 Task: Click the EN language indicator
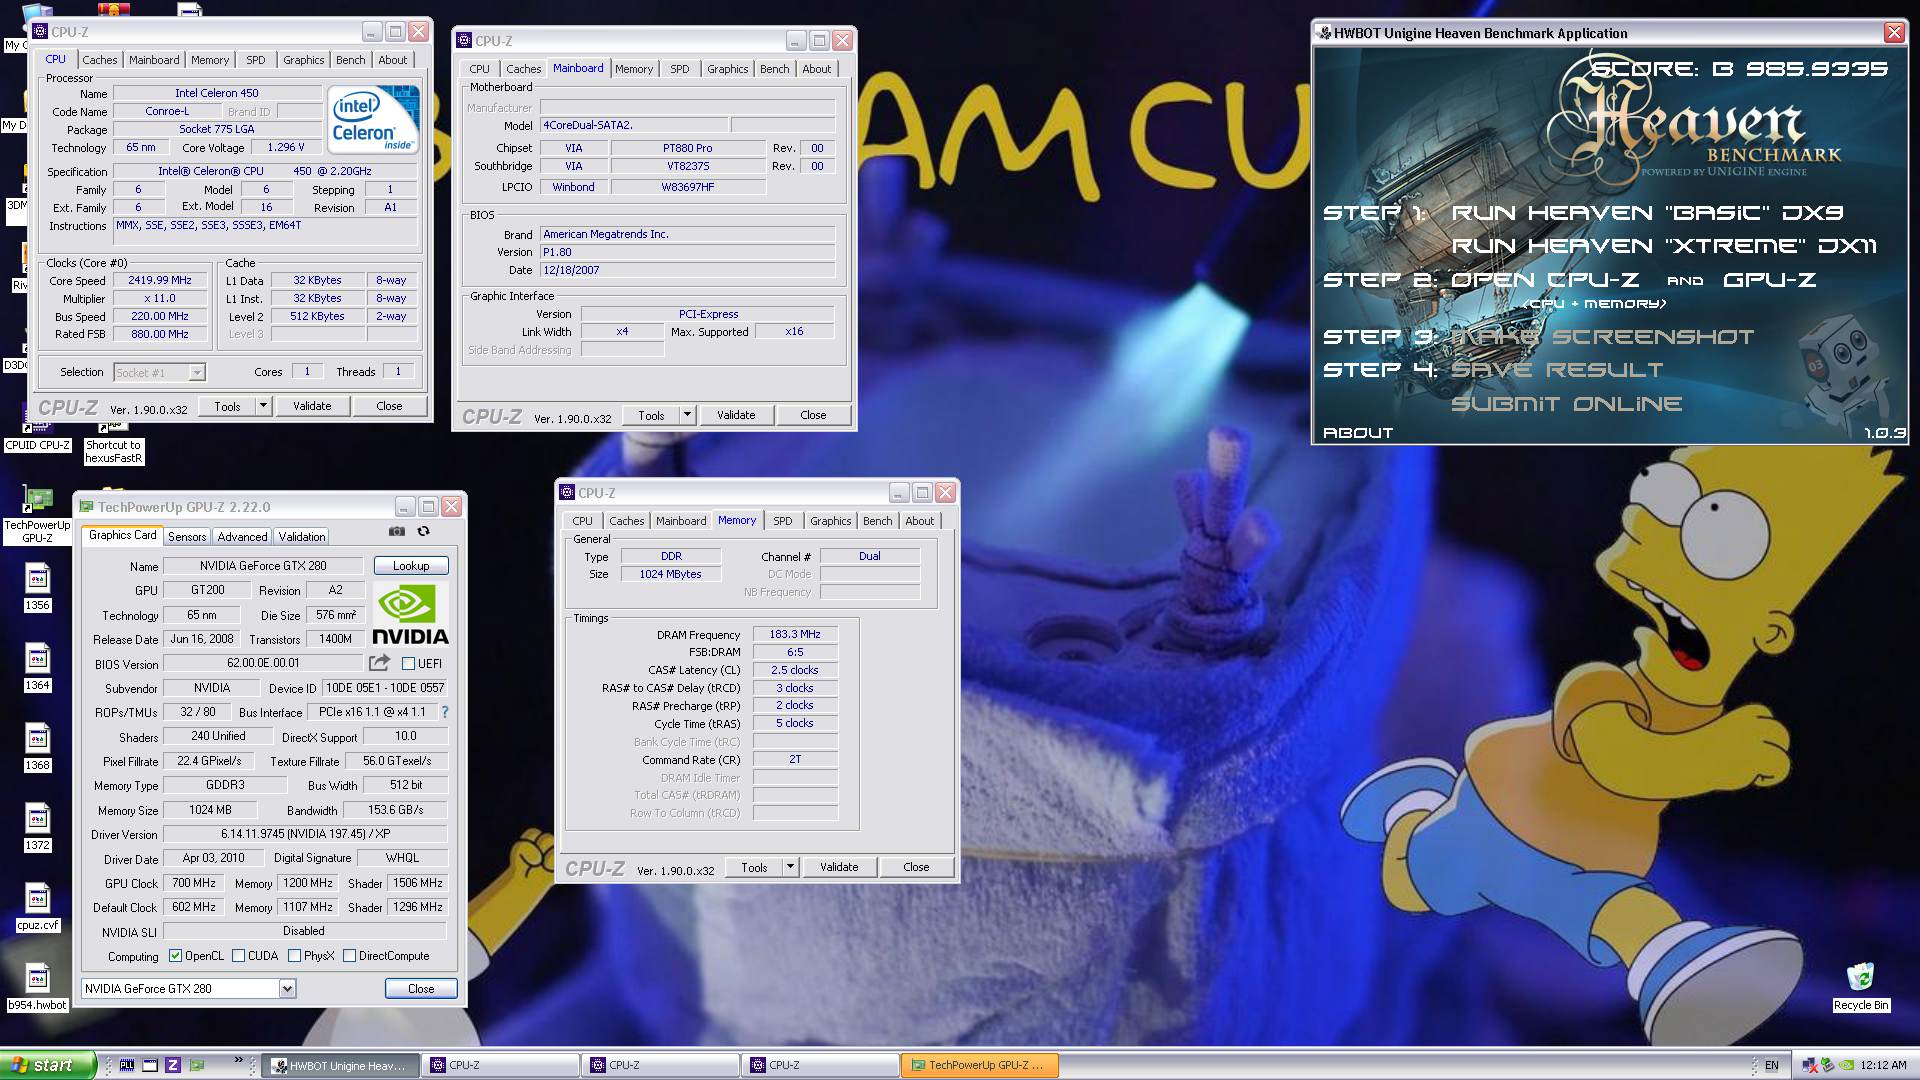coord(1772,1065)
